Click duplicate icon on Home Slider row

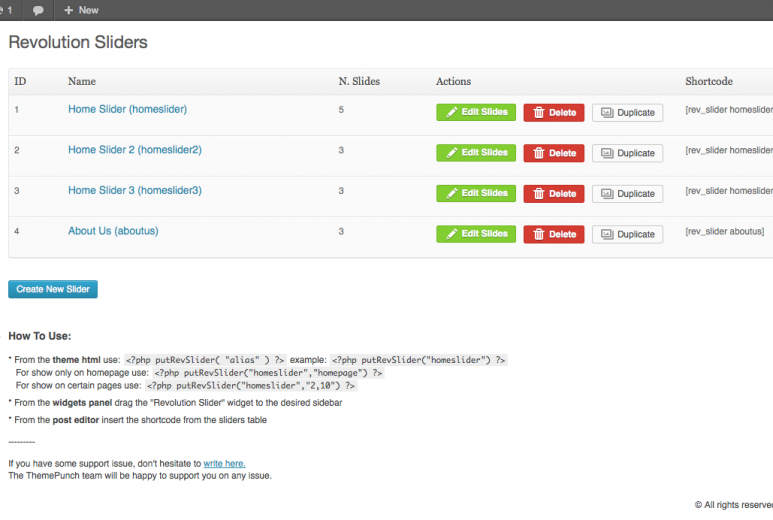tap(607, 112)
